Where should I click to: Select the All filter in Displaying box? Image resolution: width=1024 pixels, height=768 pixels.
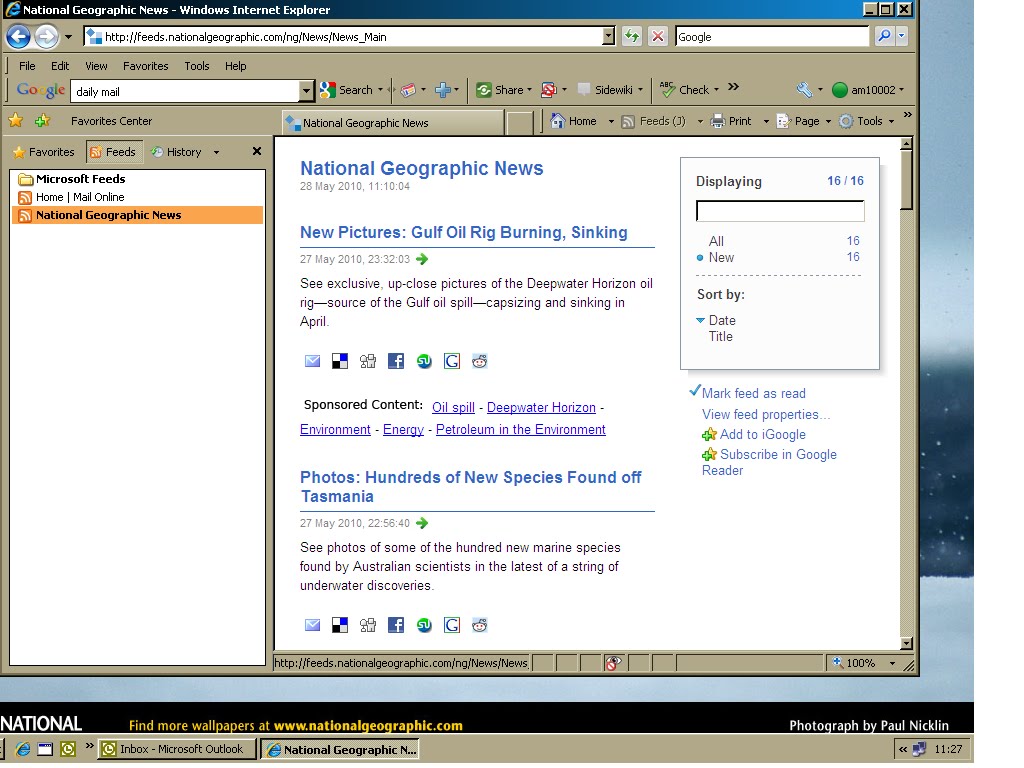[x=716, y=241]
